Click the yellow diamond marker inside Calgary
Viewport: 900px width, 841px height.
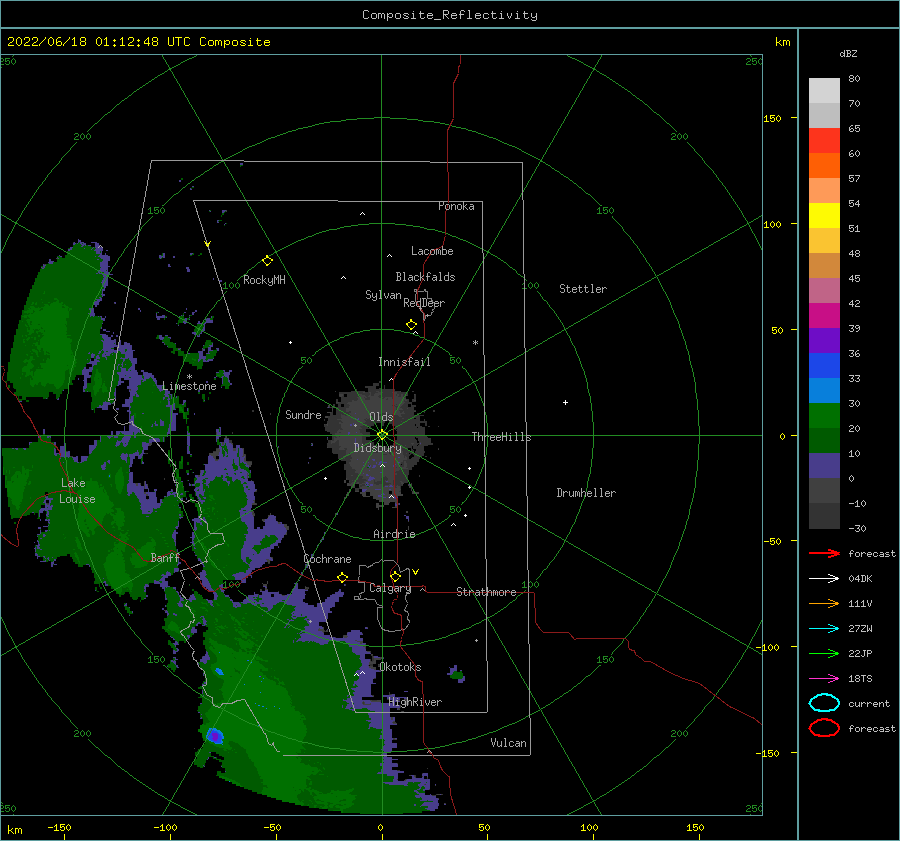click(x=395, y=576)
